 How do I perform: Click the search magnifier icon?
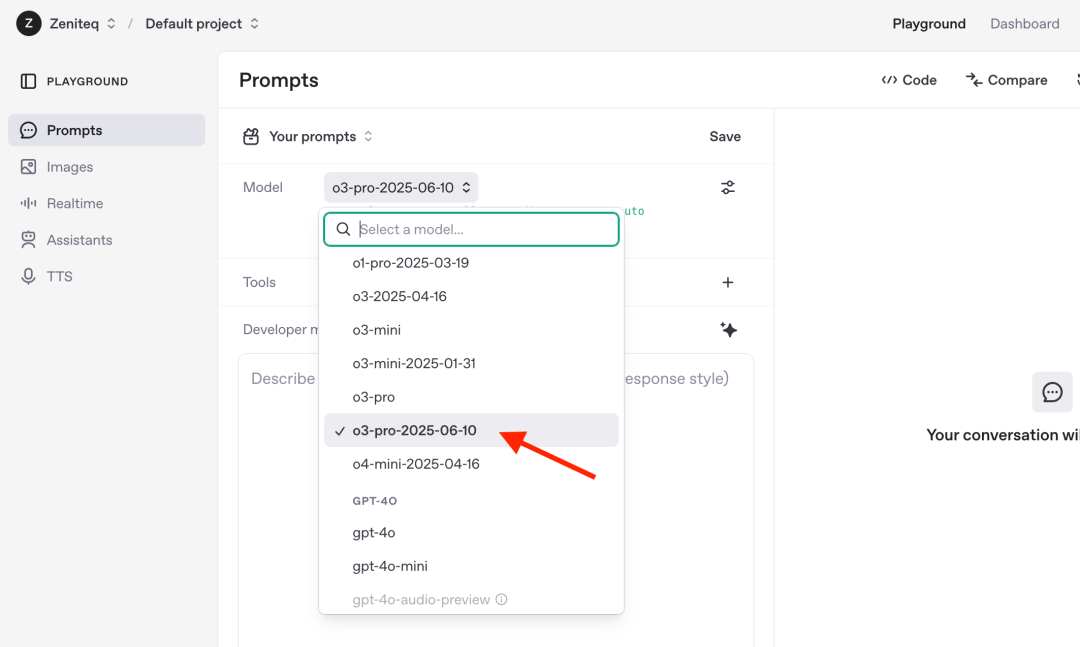[343, 229]
